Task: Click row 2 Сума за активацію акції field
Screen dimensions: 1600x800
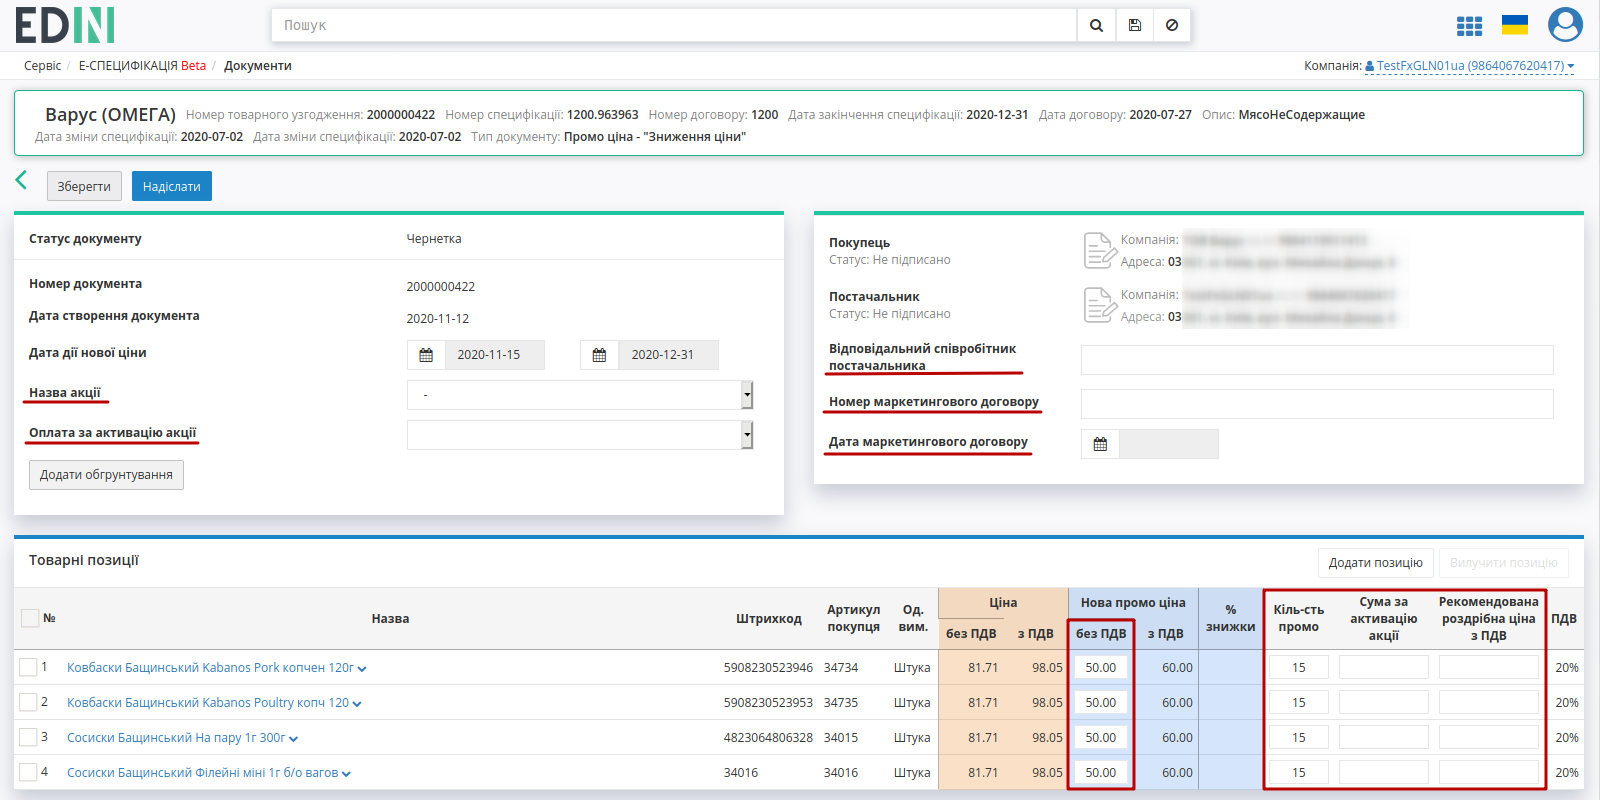Action: [x=1384, y=702]
